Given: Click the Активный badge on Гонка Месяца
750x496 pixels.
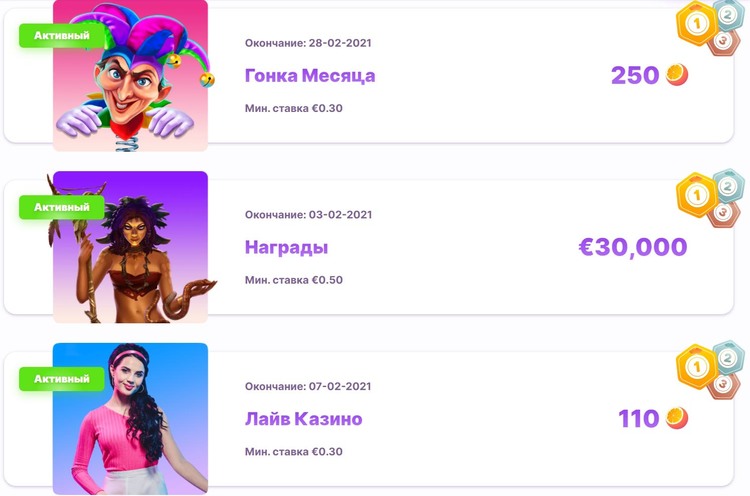Looking at the screenshot, I should (x=62, y=36).
